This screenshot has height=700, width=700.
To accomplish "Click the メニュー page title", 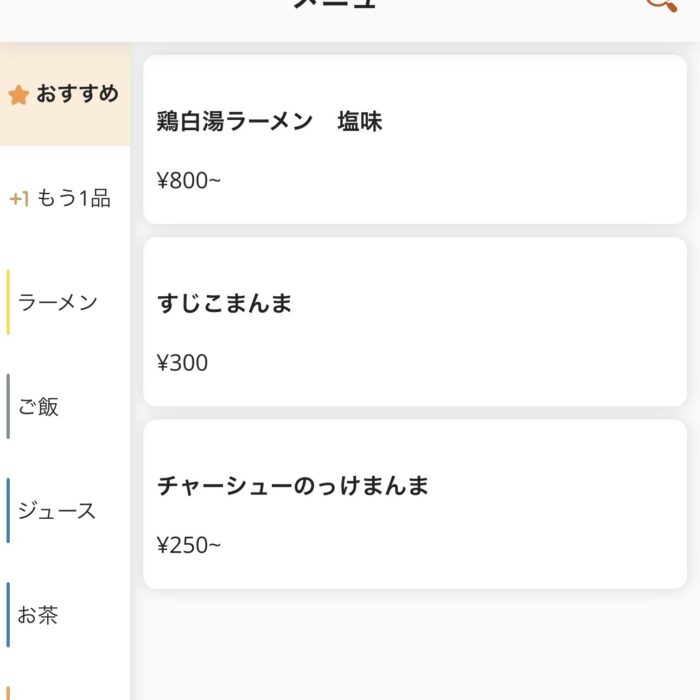I will (x=335, y=5).
